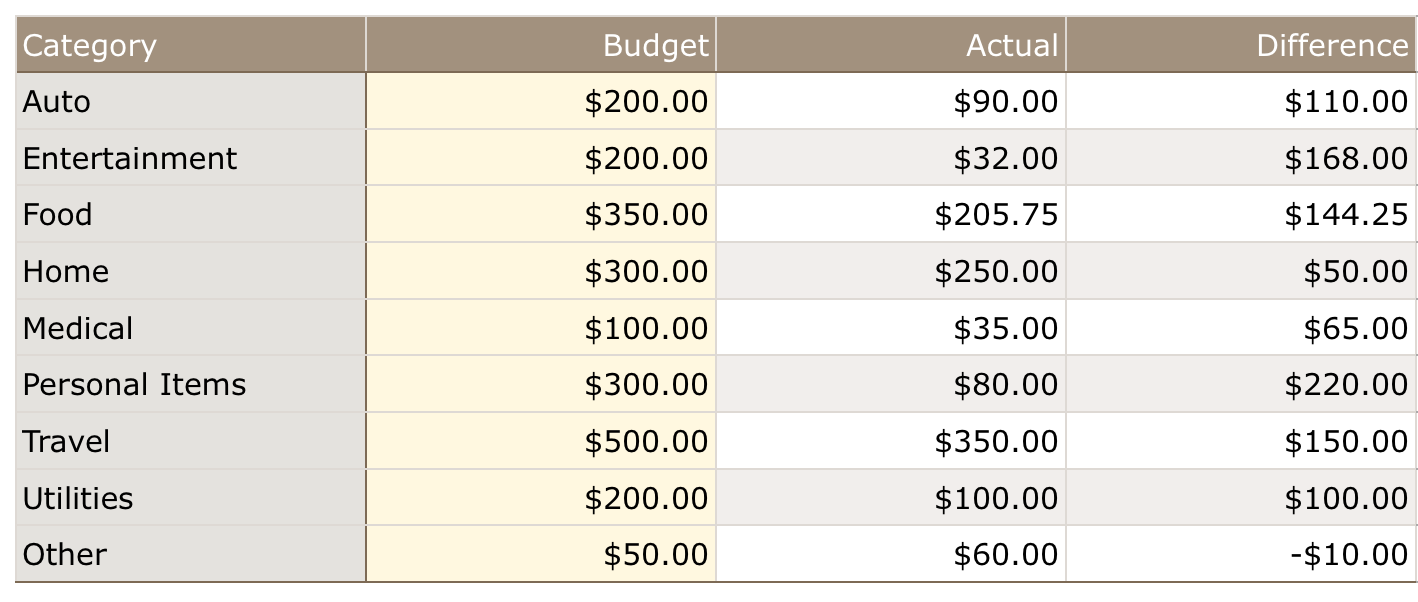The image size is (1418, 602).
Task: Select the Category header cell
Action: pyautogui.click(x=191, y=45)
